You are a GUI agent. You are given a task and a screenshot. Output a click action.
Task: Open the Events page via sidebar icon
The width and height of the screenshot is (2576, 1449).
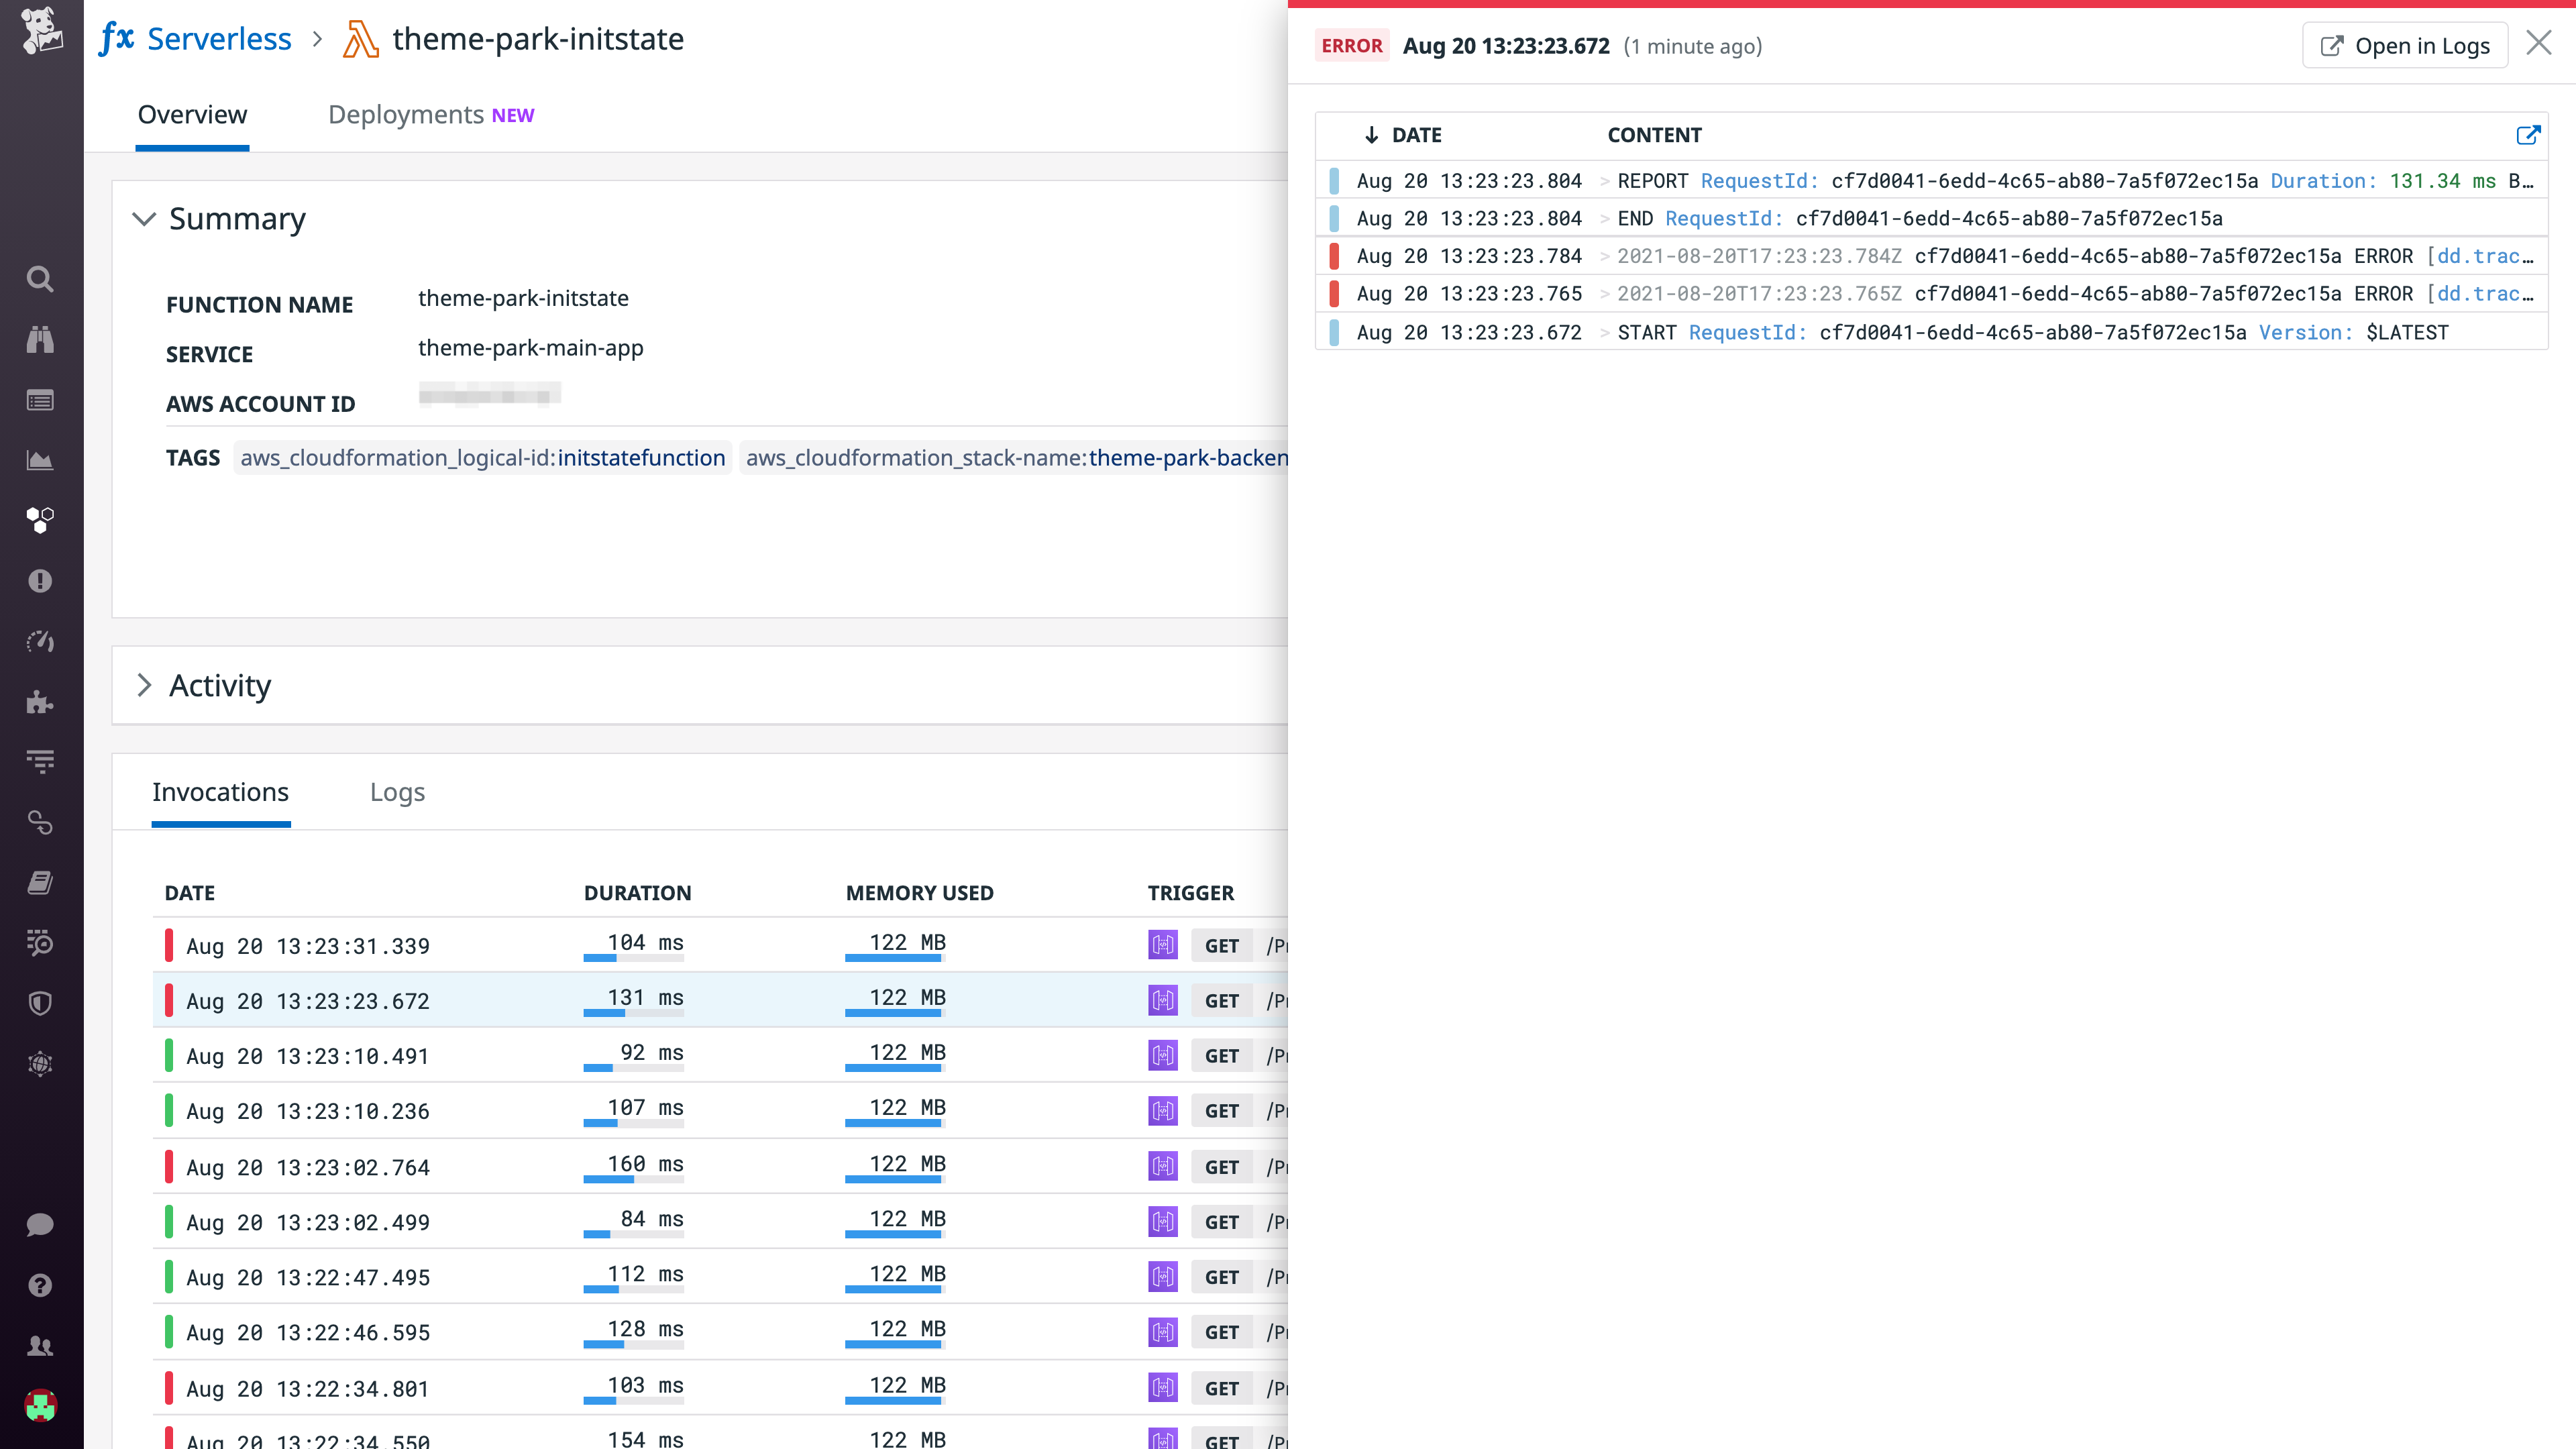(40, 400)
